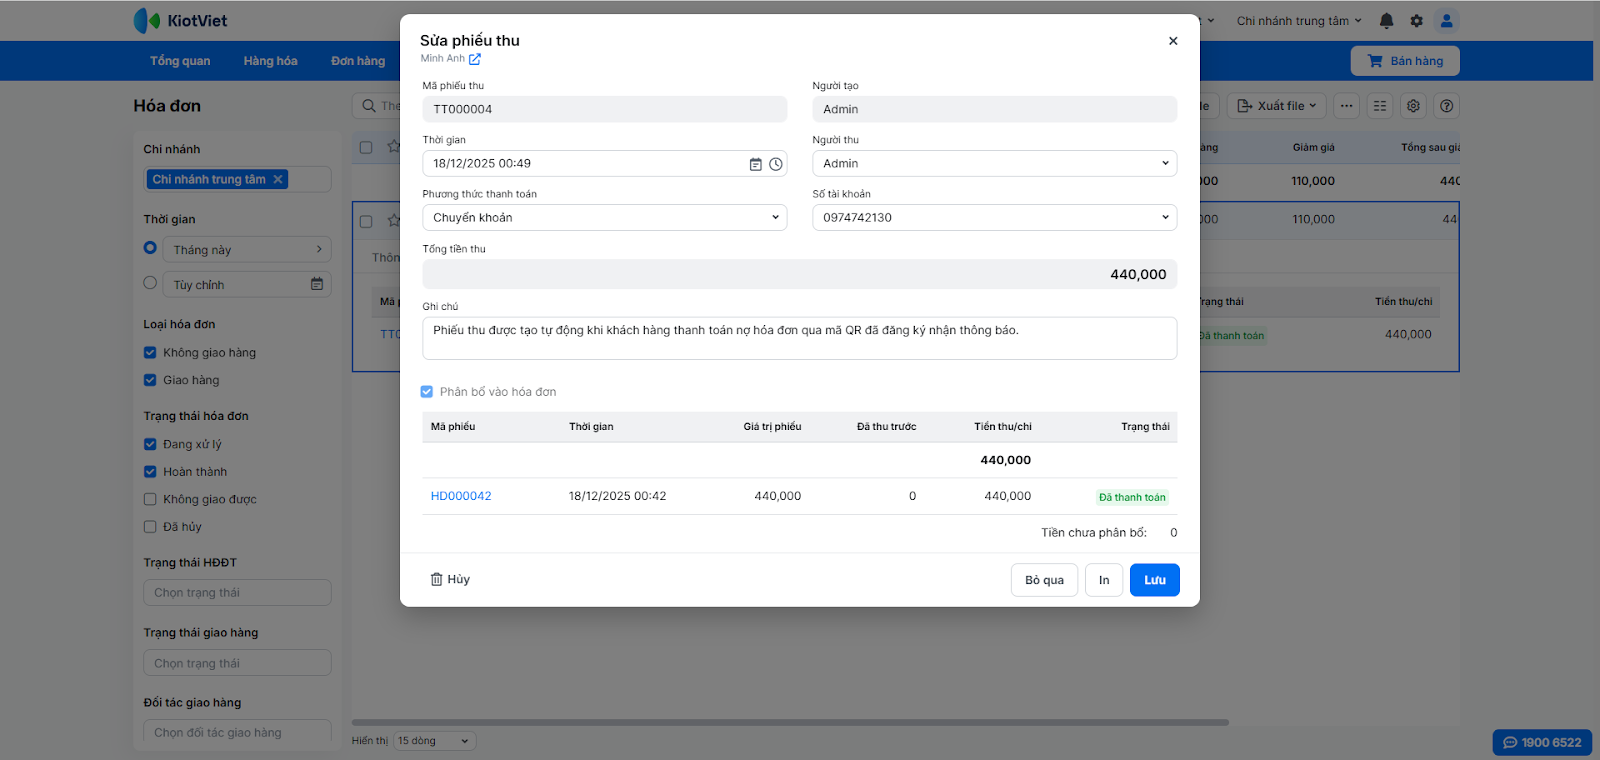The image size is (1600, 760).
Task: Toggle Phân bổ vào hóa đơn checkbox
Action: click(x=427, y=392)
